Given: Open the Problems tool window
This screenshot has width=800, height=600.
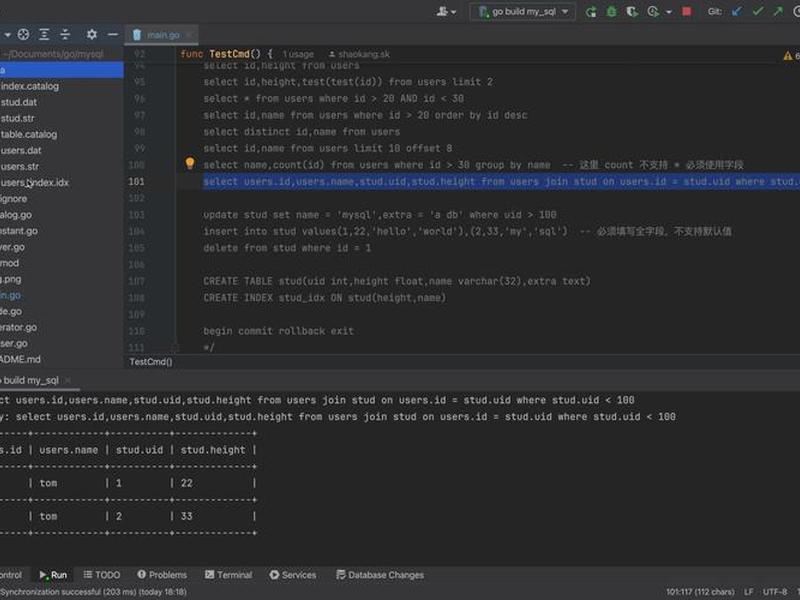Looking at the screenshot, I should coord(162,575).
